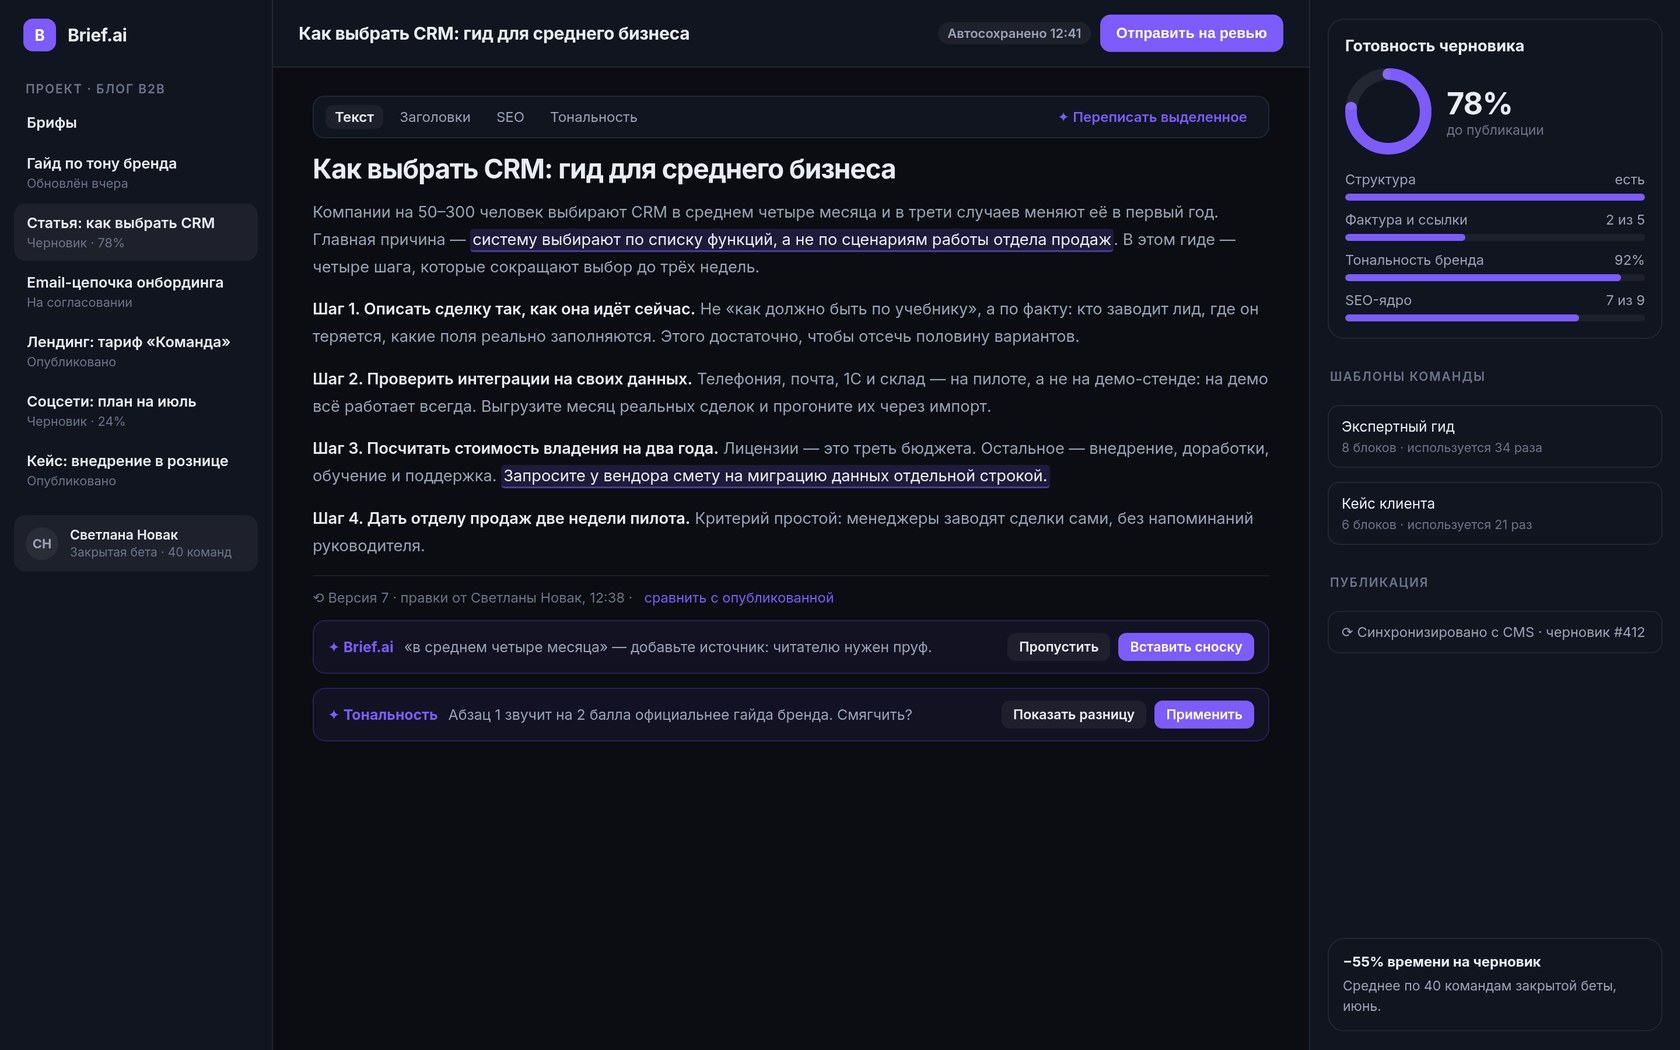Click Отправить на ревью button
The height and width of the screenshot is (1050, 1680).
coord(1191,33)
